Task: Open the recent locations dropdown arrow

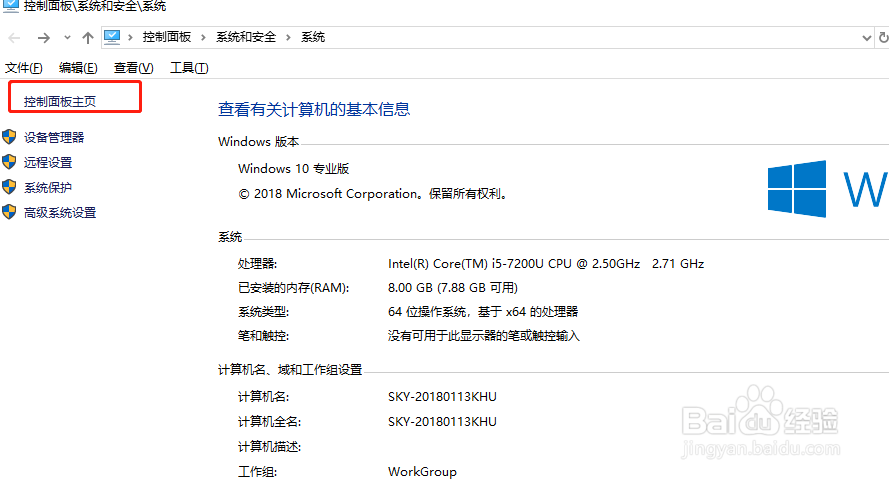Action: click(x=67, y=38)
